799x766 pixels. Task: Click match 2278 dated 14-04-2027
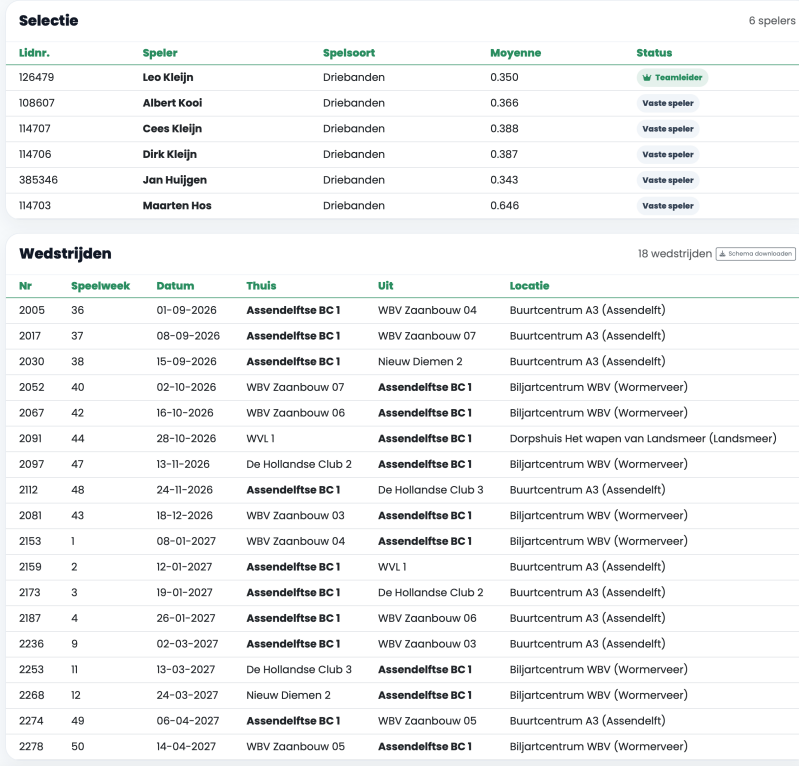[x=186, y=747]
